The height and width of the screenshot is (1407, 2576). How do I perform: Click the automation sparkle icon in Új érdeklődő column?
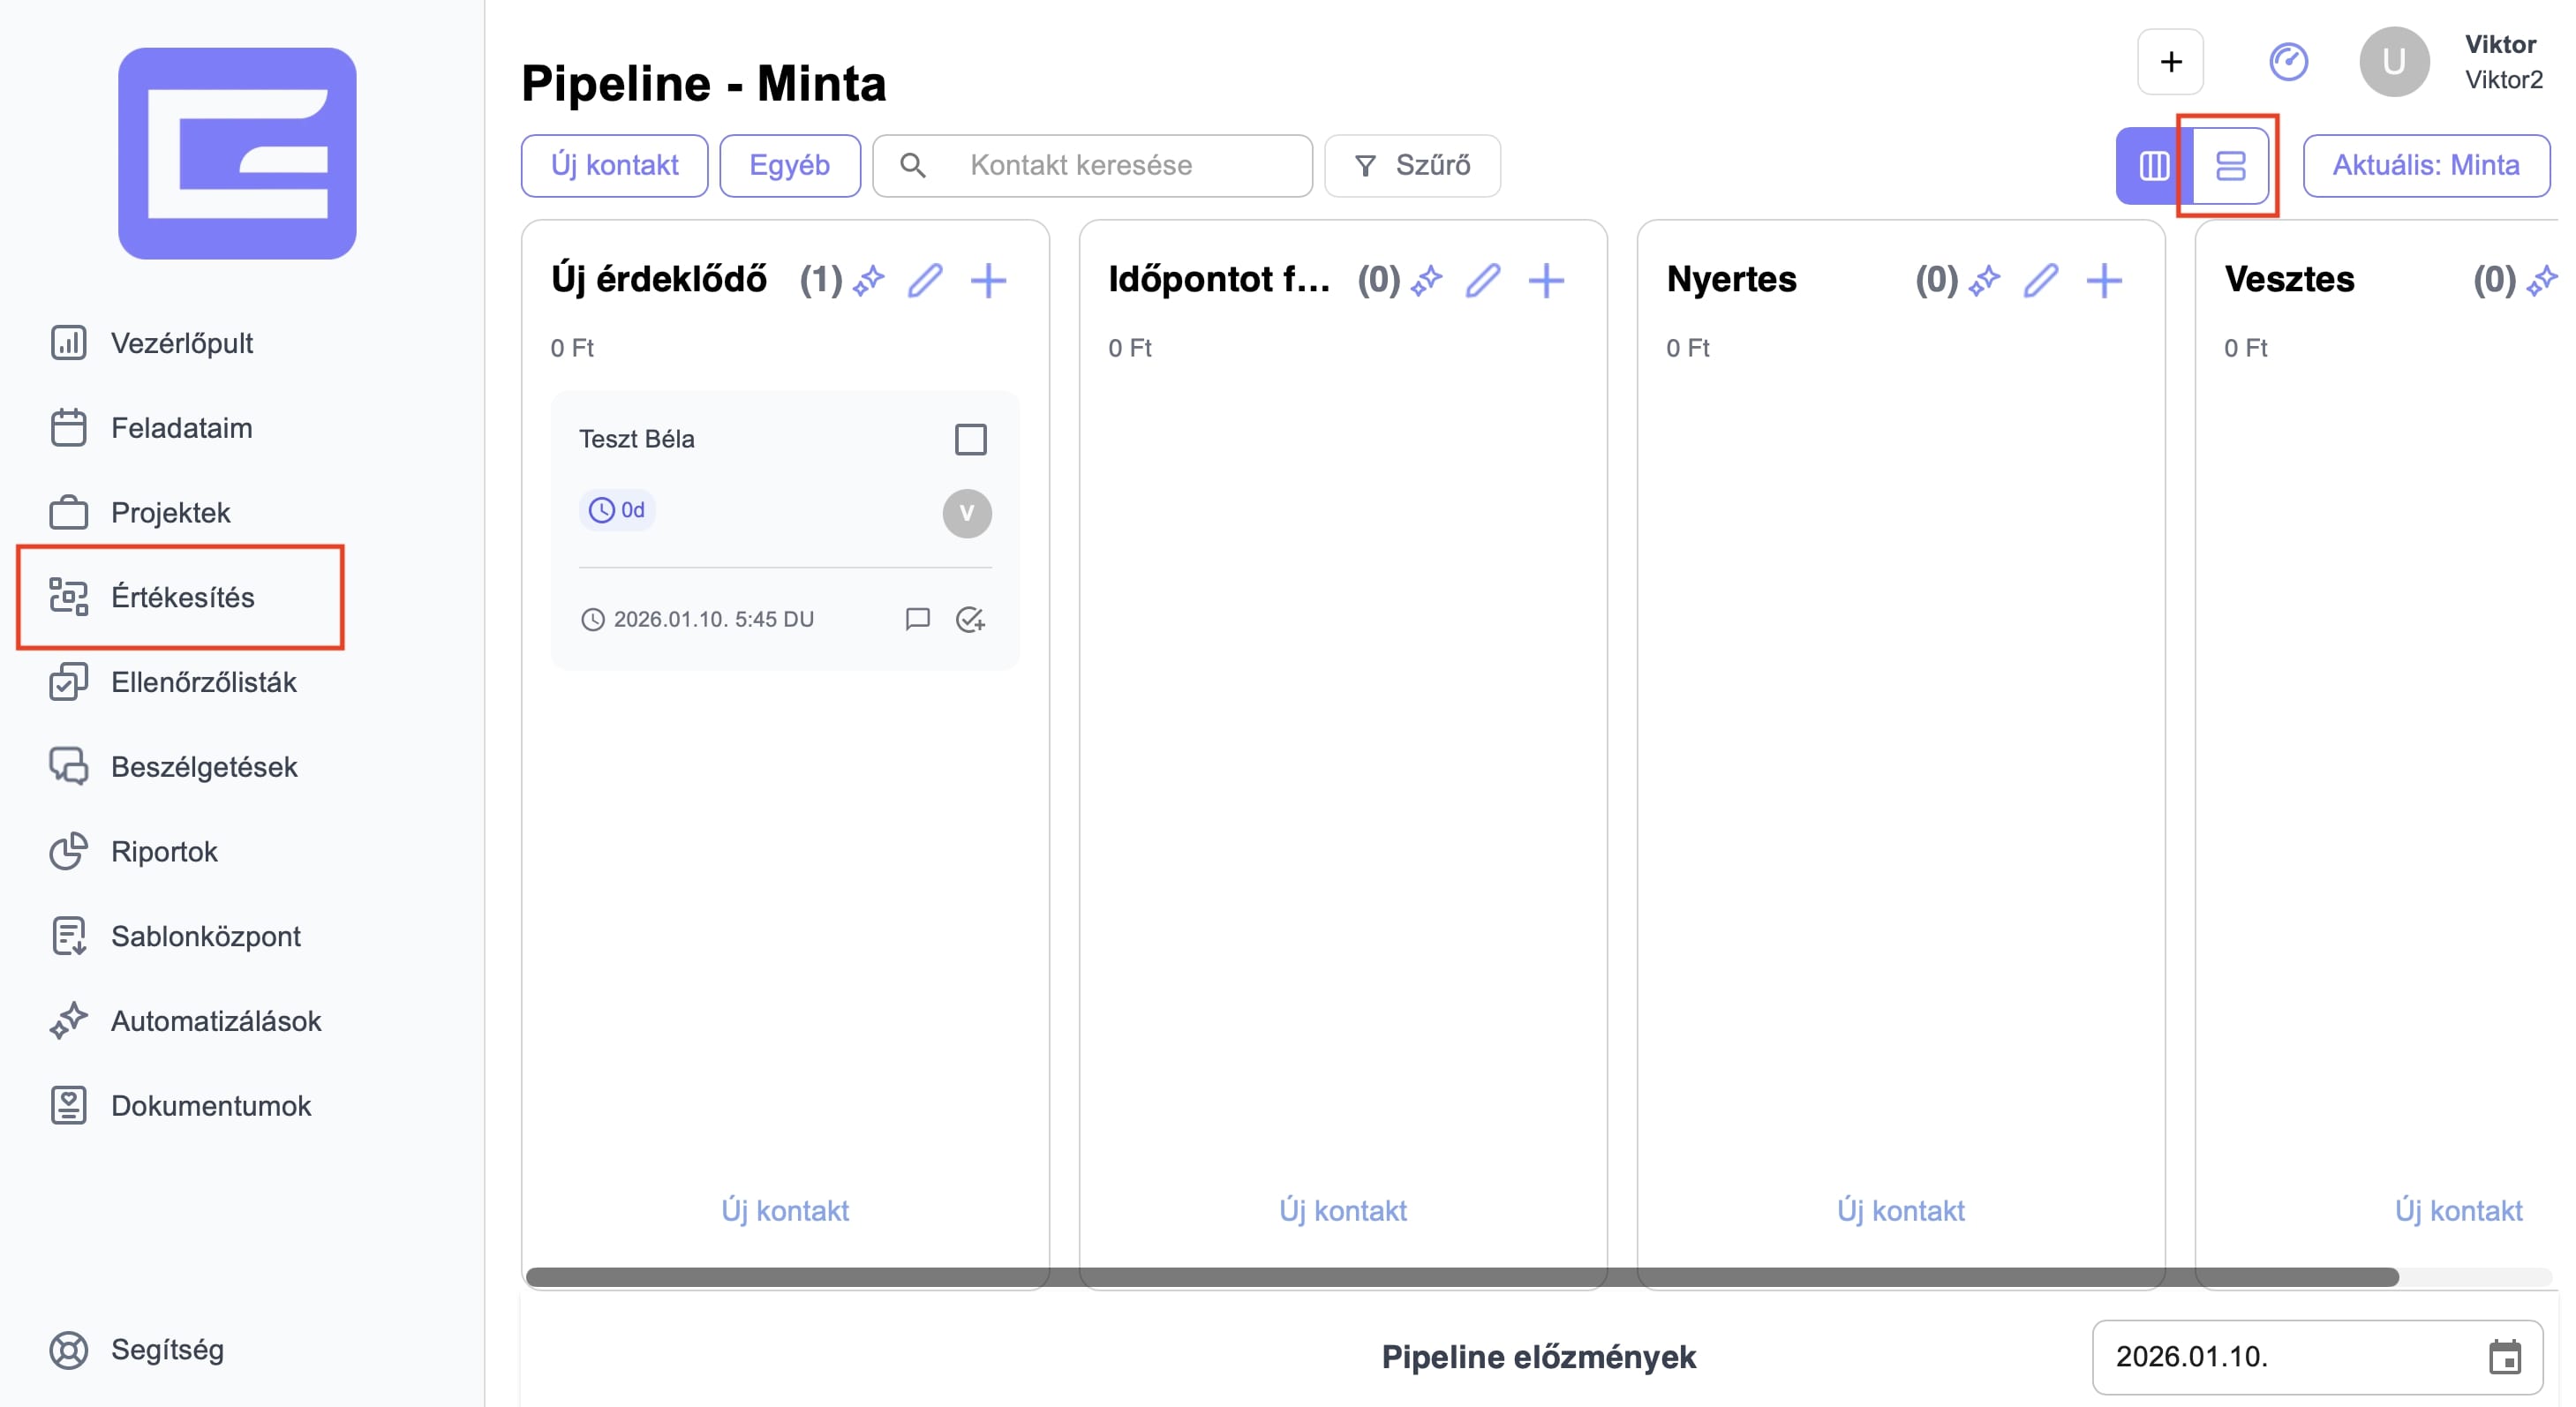click(869, 280)
